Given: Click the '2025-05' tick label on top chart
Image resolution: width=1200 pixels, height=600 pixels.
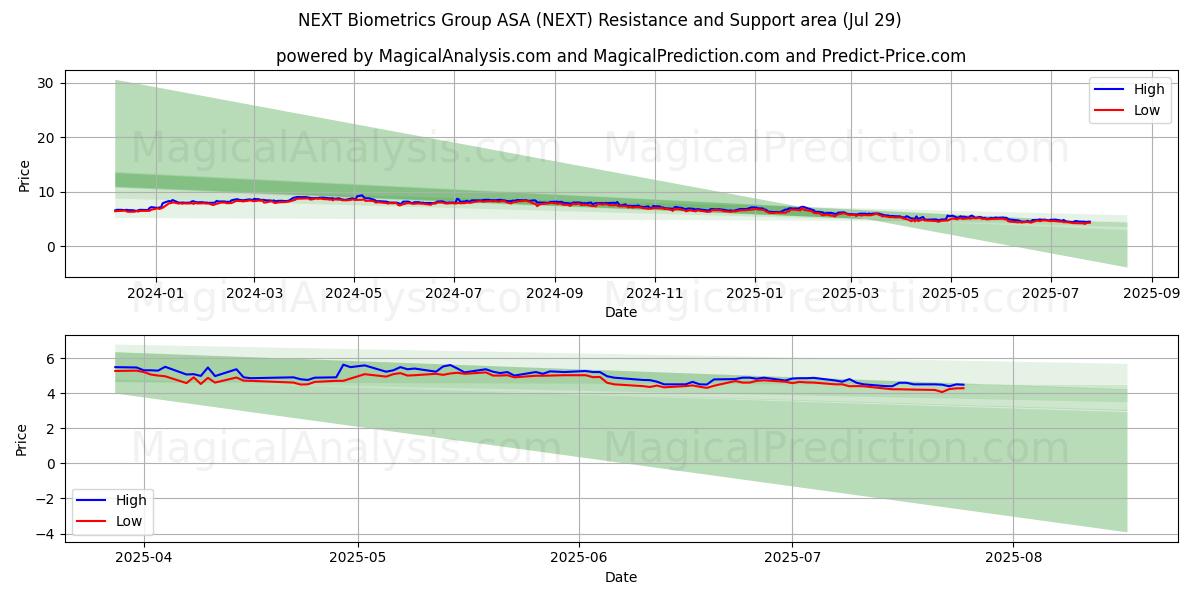Looking at the screenshot, I should tap(950, 294).
